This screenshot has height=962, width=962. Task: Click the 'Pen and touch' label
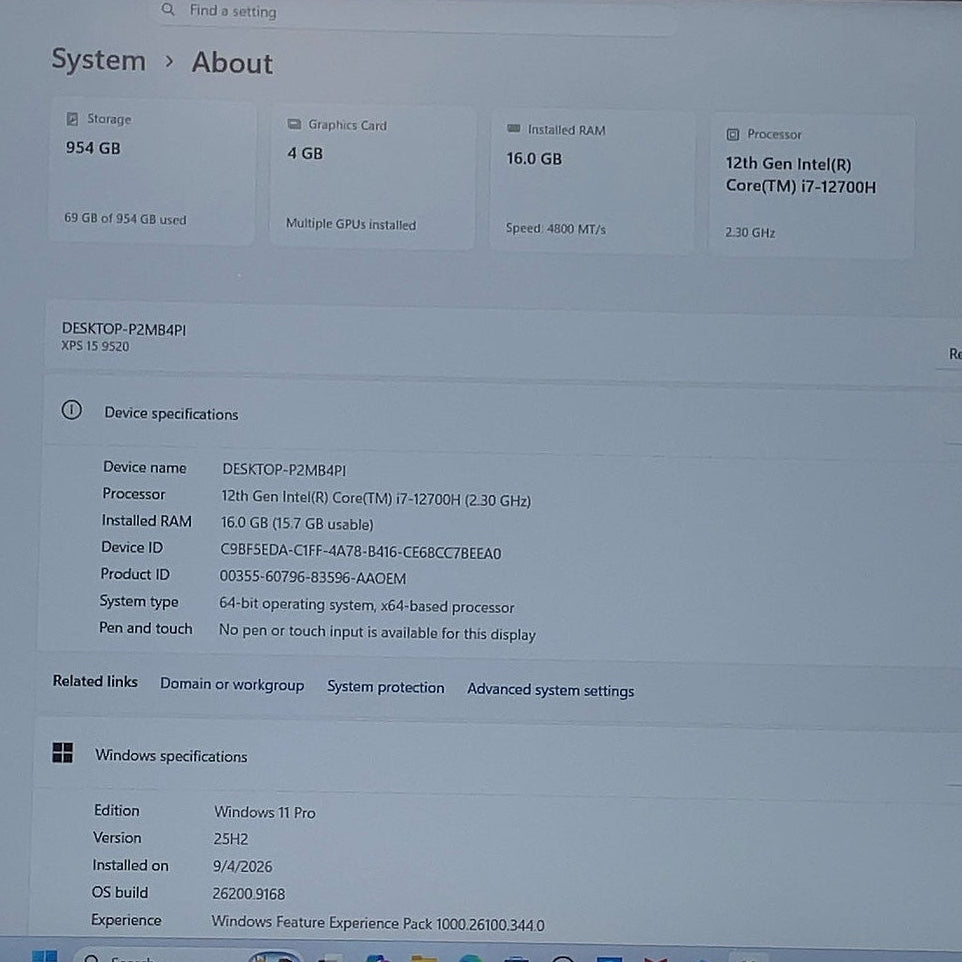(x=145, y=628)
